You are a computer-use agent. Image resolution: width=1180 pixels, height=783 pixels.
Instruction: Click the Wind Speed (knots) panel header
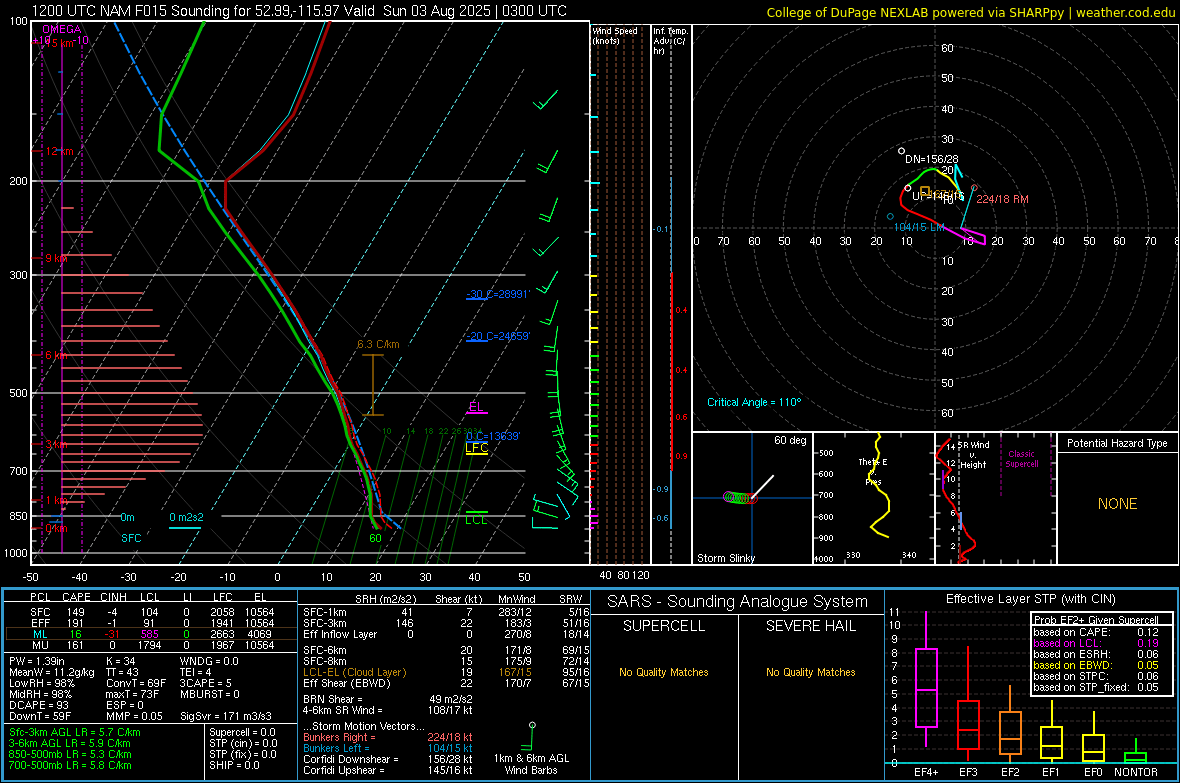pos(615,35)
